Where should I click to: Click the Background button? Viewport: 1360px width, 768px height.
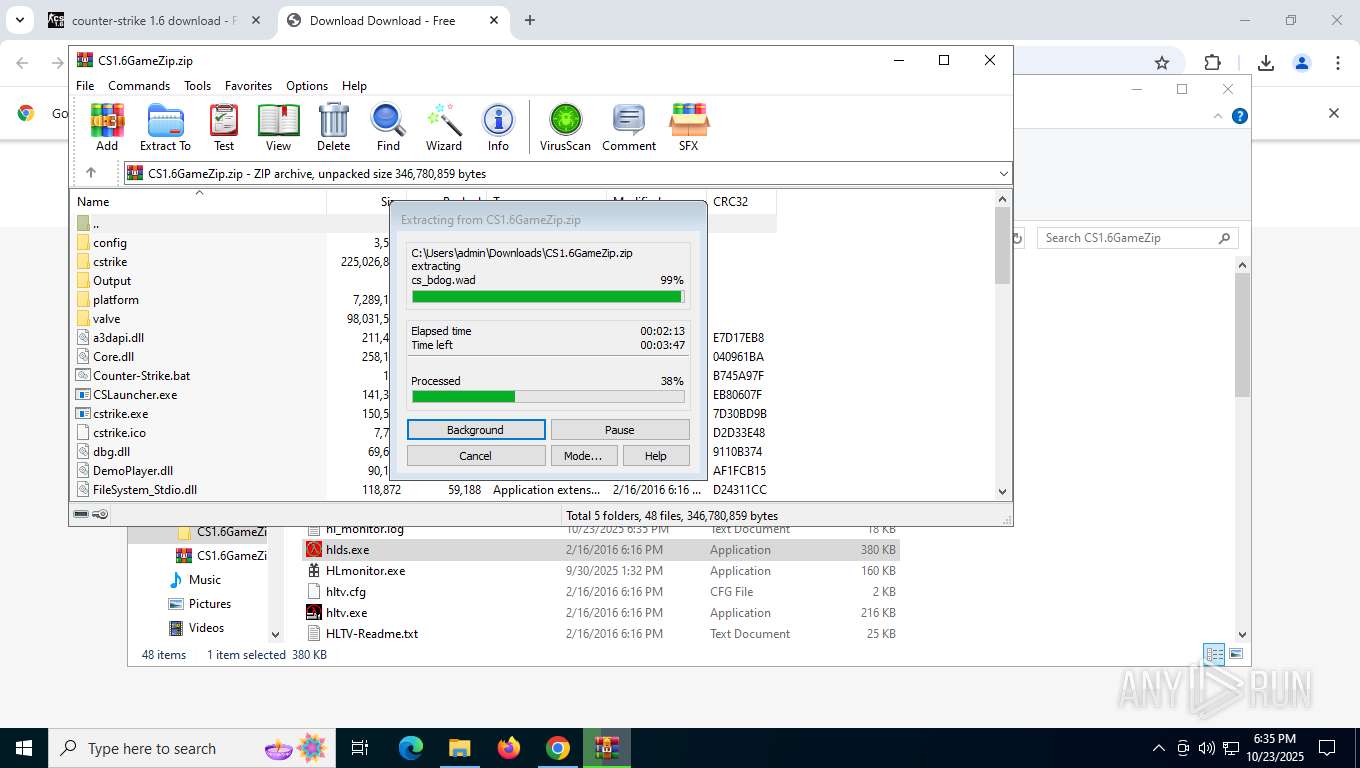coord(476,429)
